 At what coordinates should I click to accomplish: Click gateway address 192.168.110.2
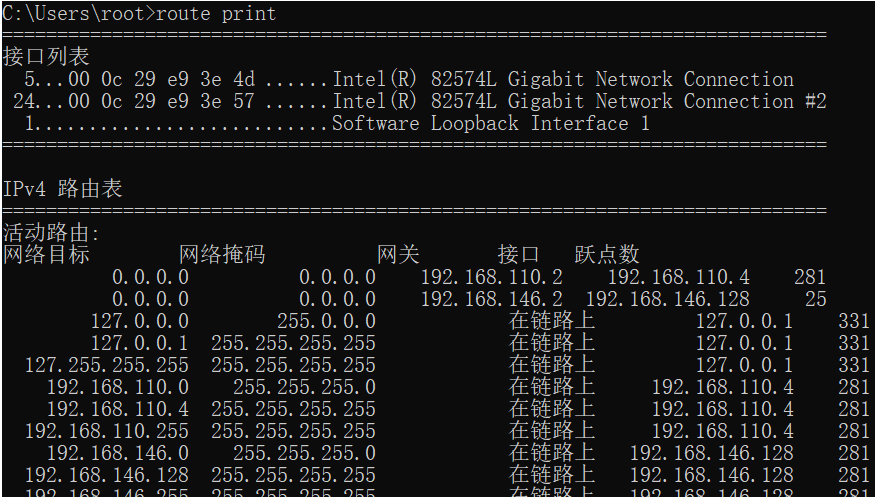[492, 277]
